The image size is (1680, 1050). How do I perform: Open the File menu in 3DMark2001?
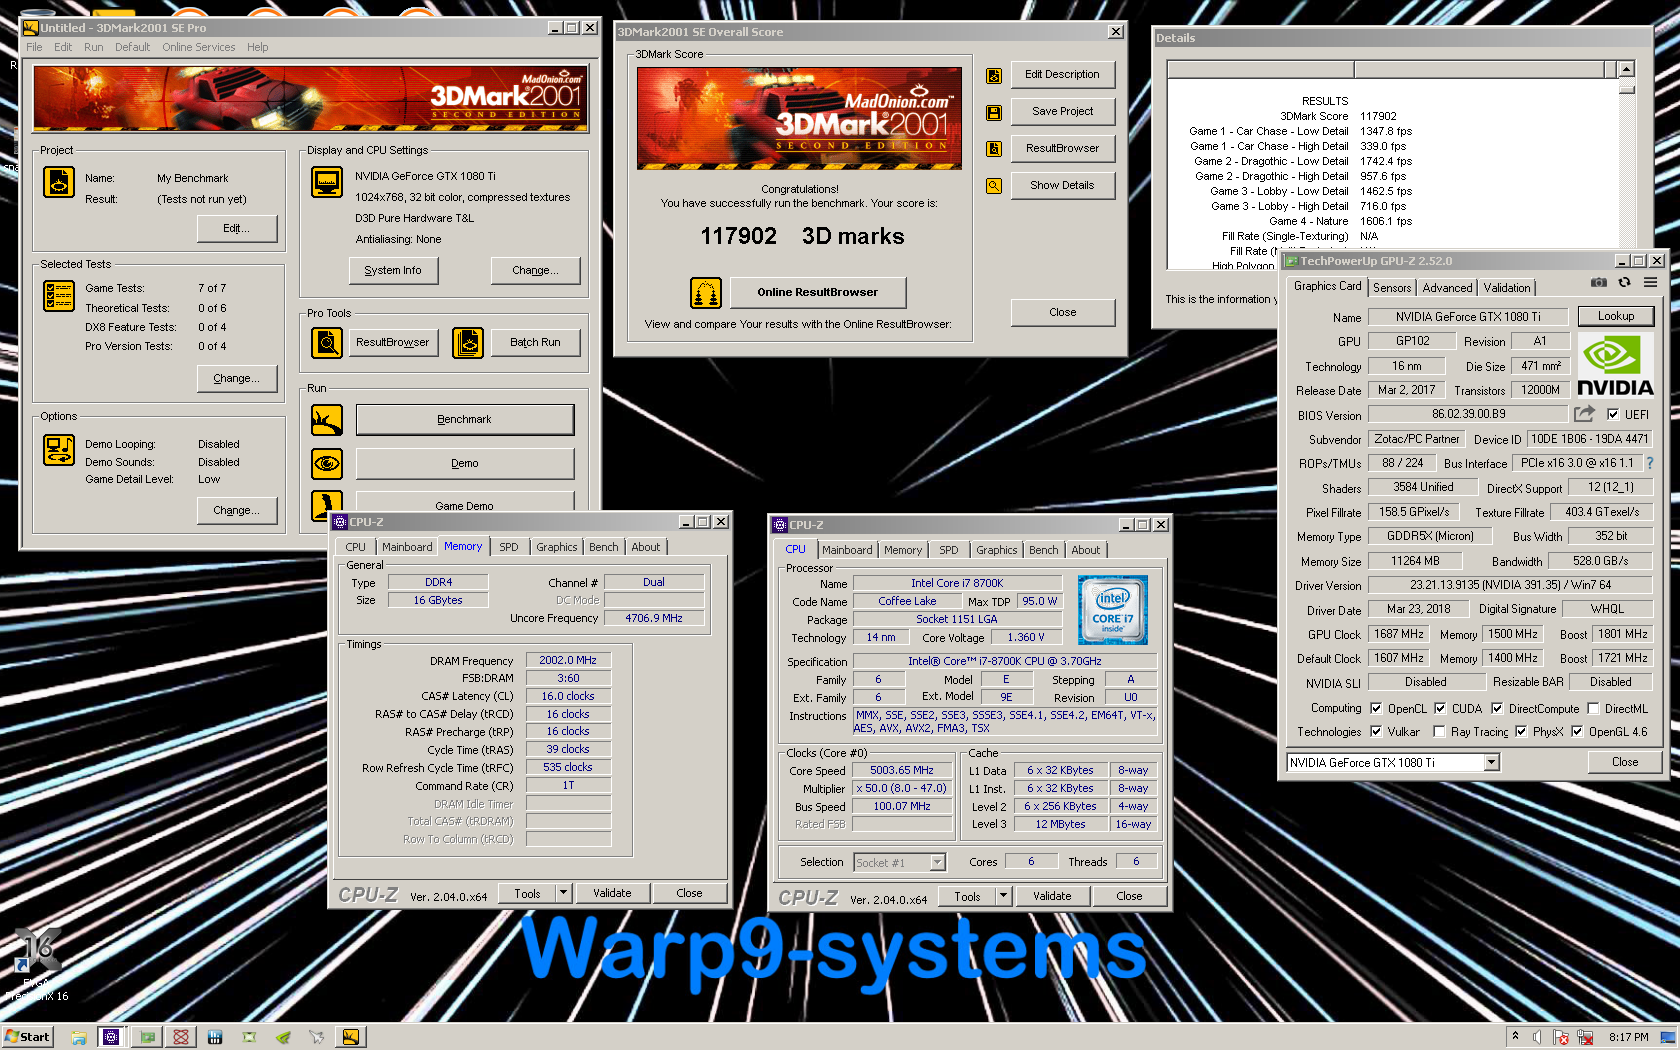[x=34, y=47]
